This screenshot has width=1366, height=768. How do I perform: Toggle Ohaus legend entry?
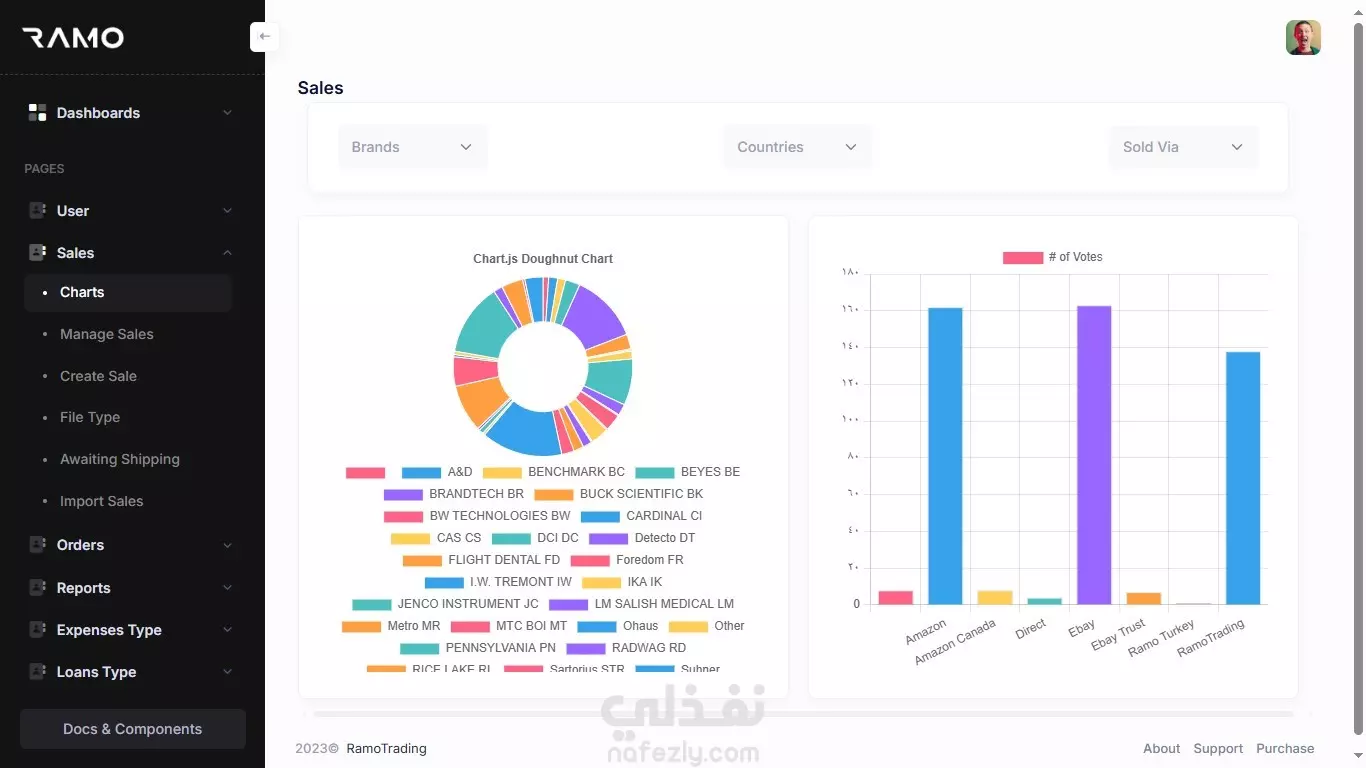618,626
